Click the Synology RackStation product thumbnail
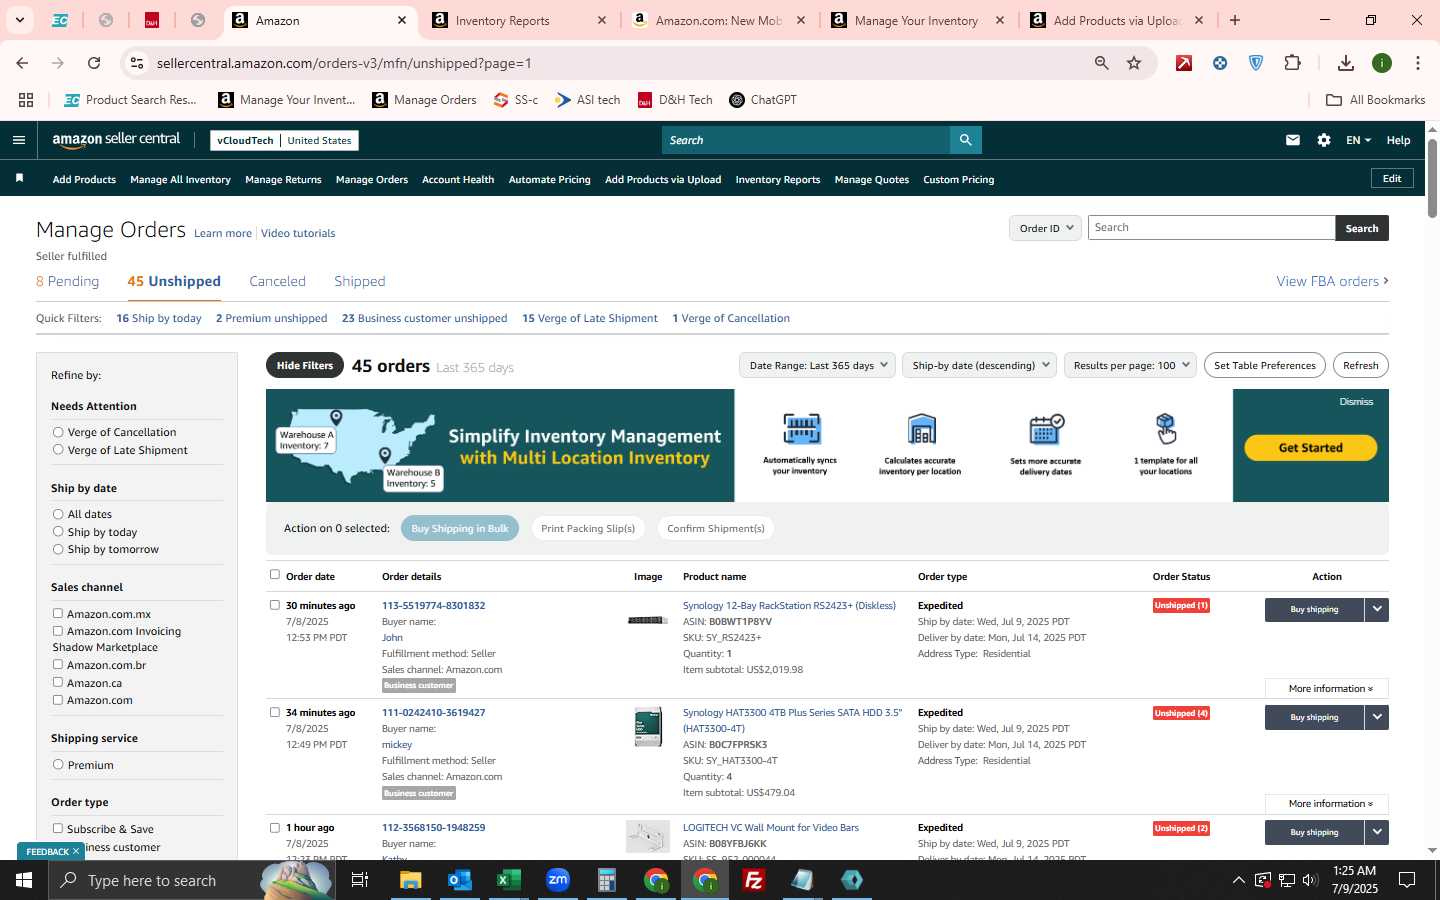 647,620
